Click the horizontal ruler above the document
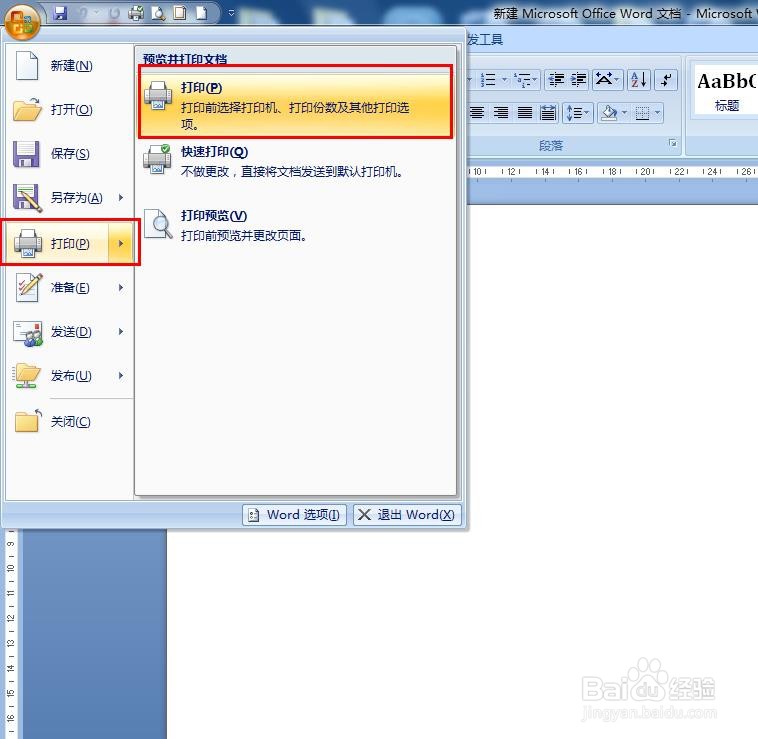Screen dimensions: 758x739 click(612, 171)
